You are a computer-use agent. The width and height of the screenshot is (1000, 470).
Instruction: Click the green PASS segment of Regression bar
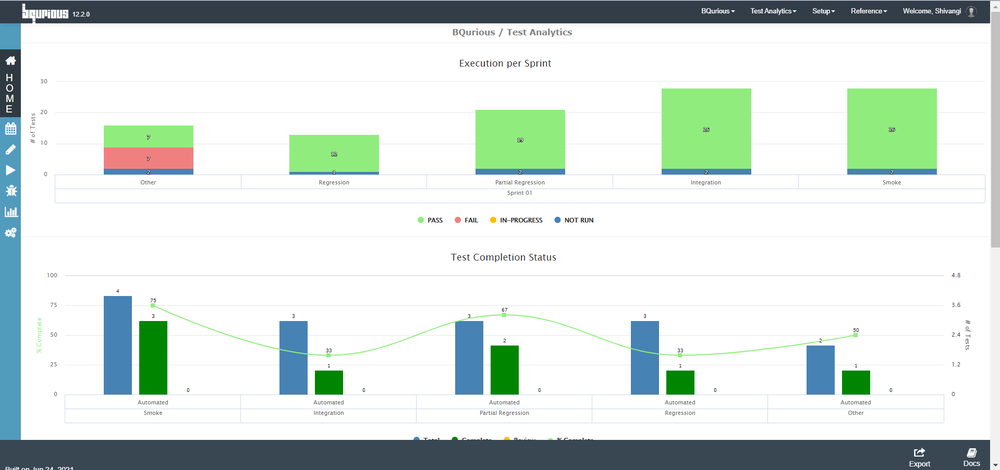[334, 153]
